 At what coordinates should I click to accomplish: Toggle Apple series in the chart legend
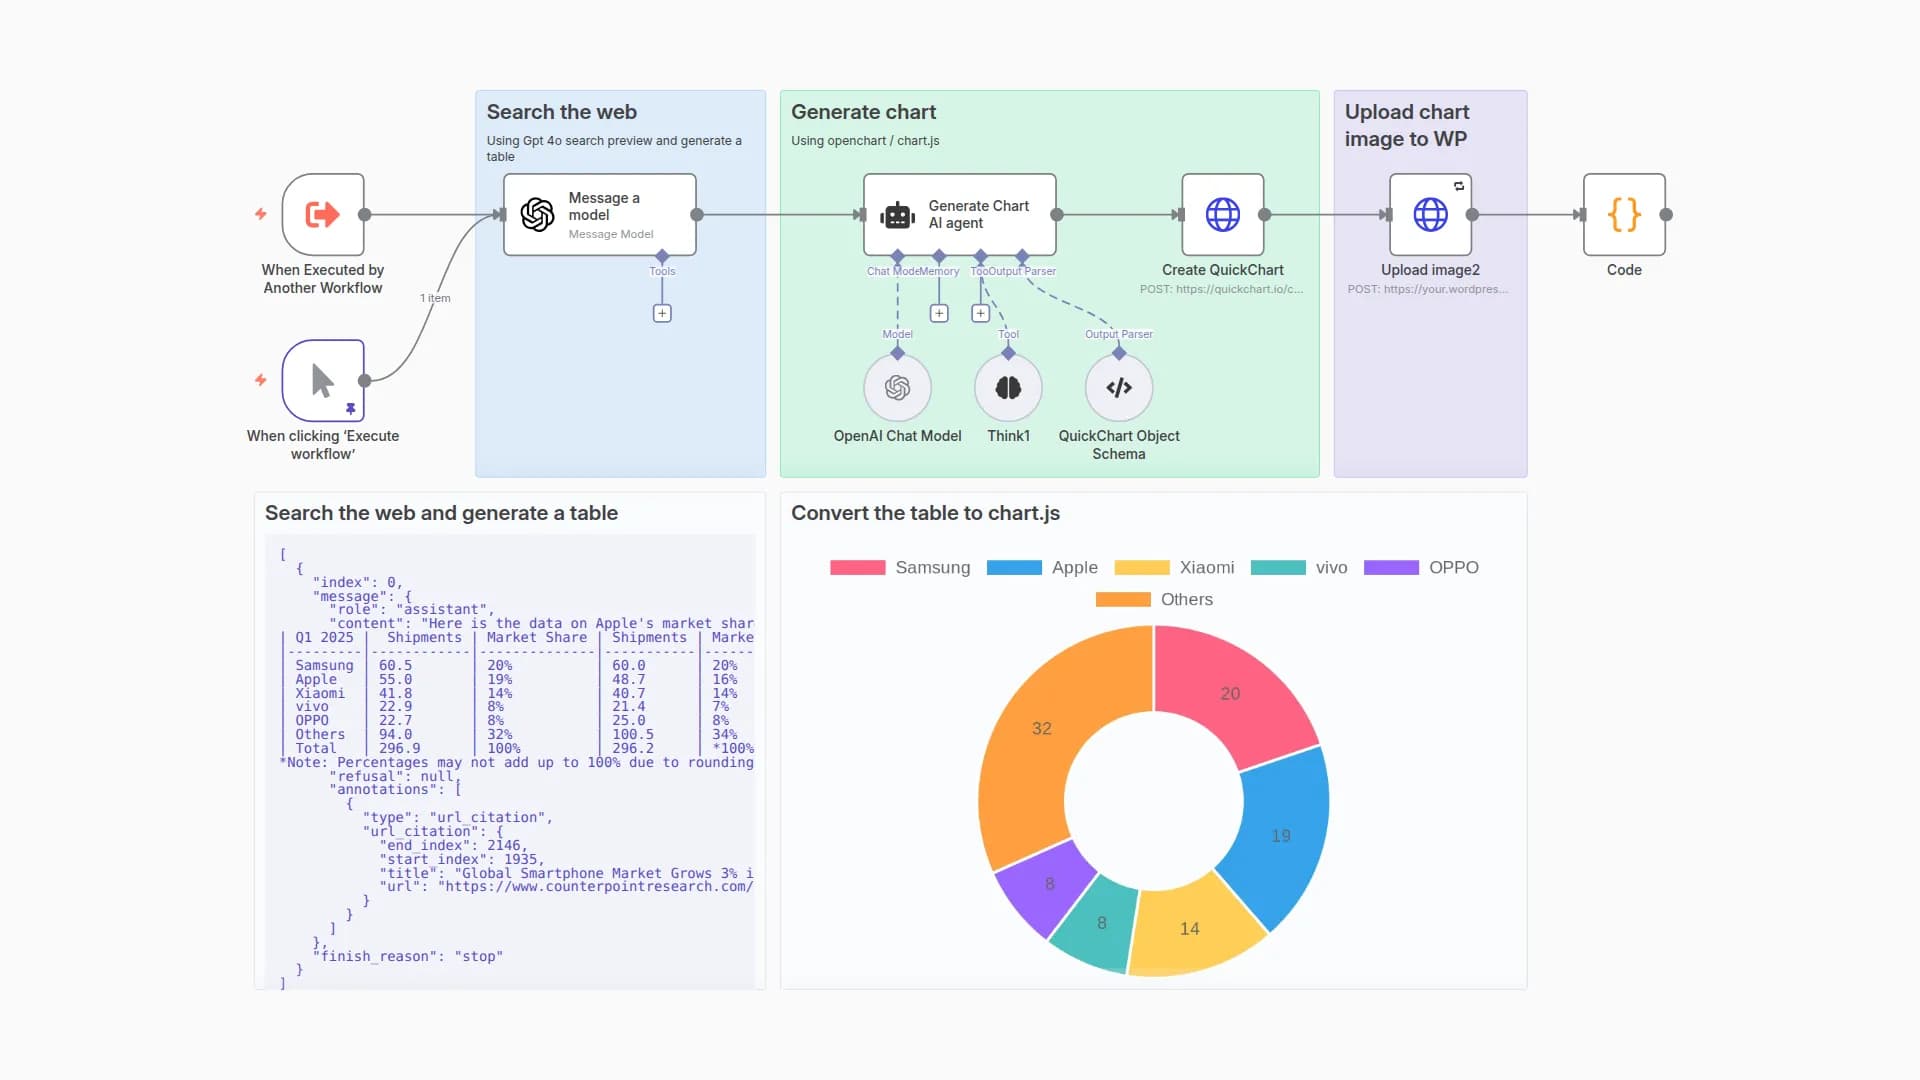point(1074,567)
